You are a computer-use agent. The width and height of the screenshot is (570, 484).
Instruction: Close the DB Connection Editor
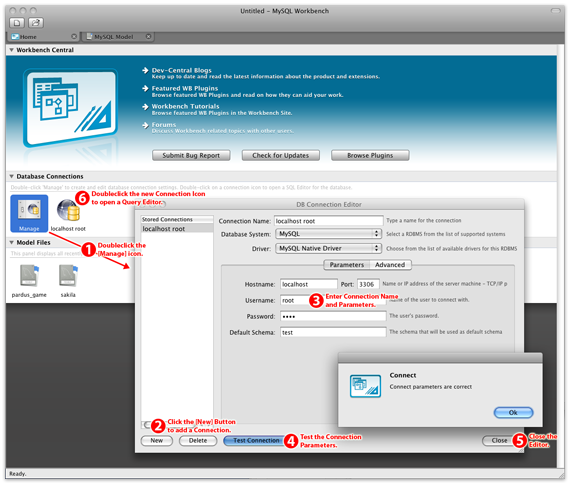(x=499, y=440)
